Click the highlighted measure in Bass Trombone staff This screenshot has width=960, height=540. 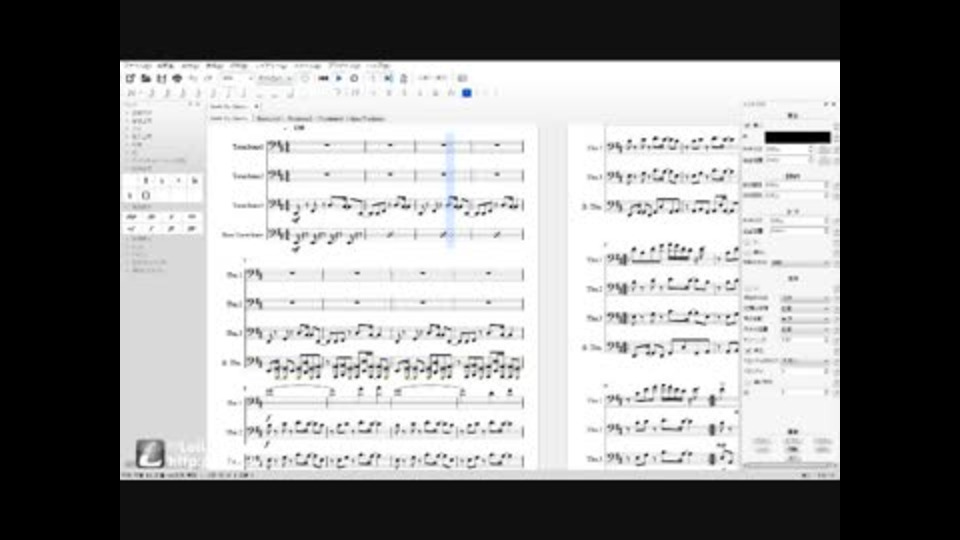tap(443, 234)
